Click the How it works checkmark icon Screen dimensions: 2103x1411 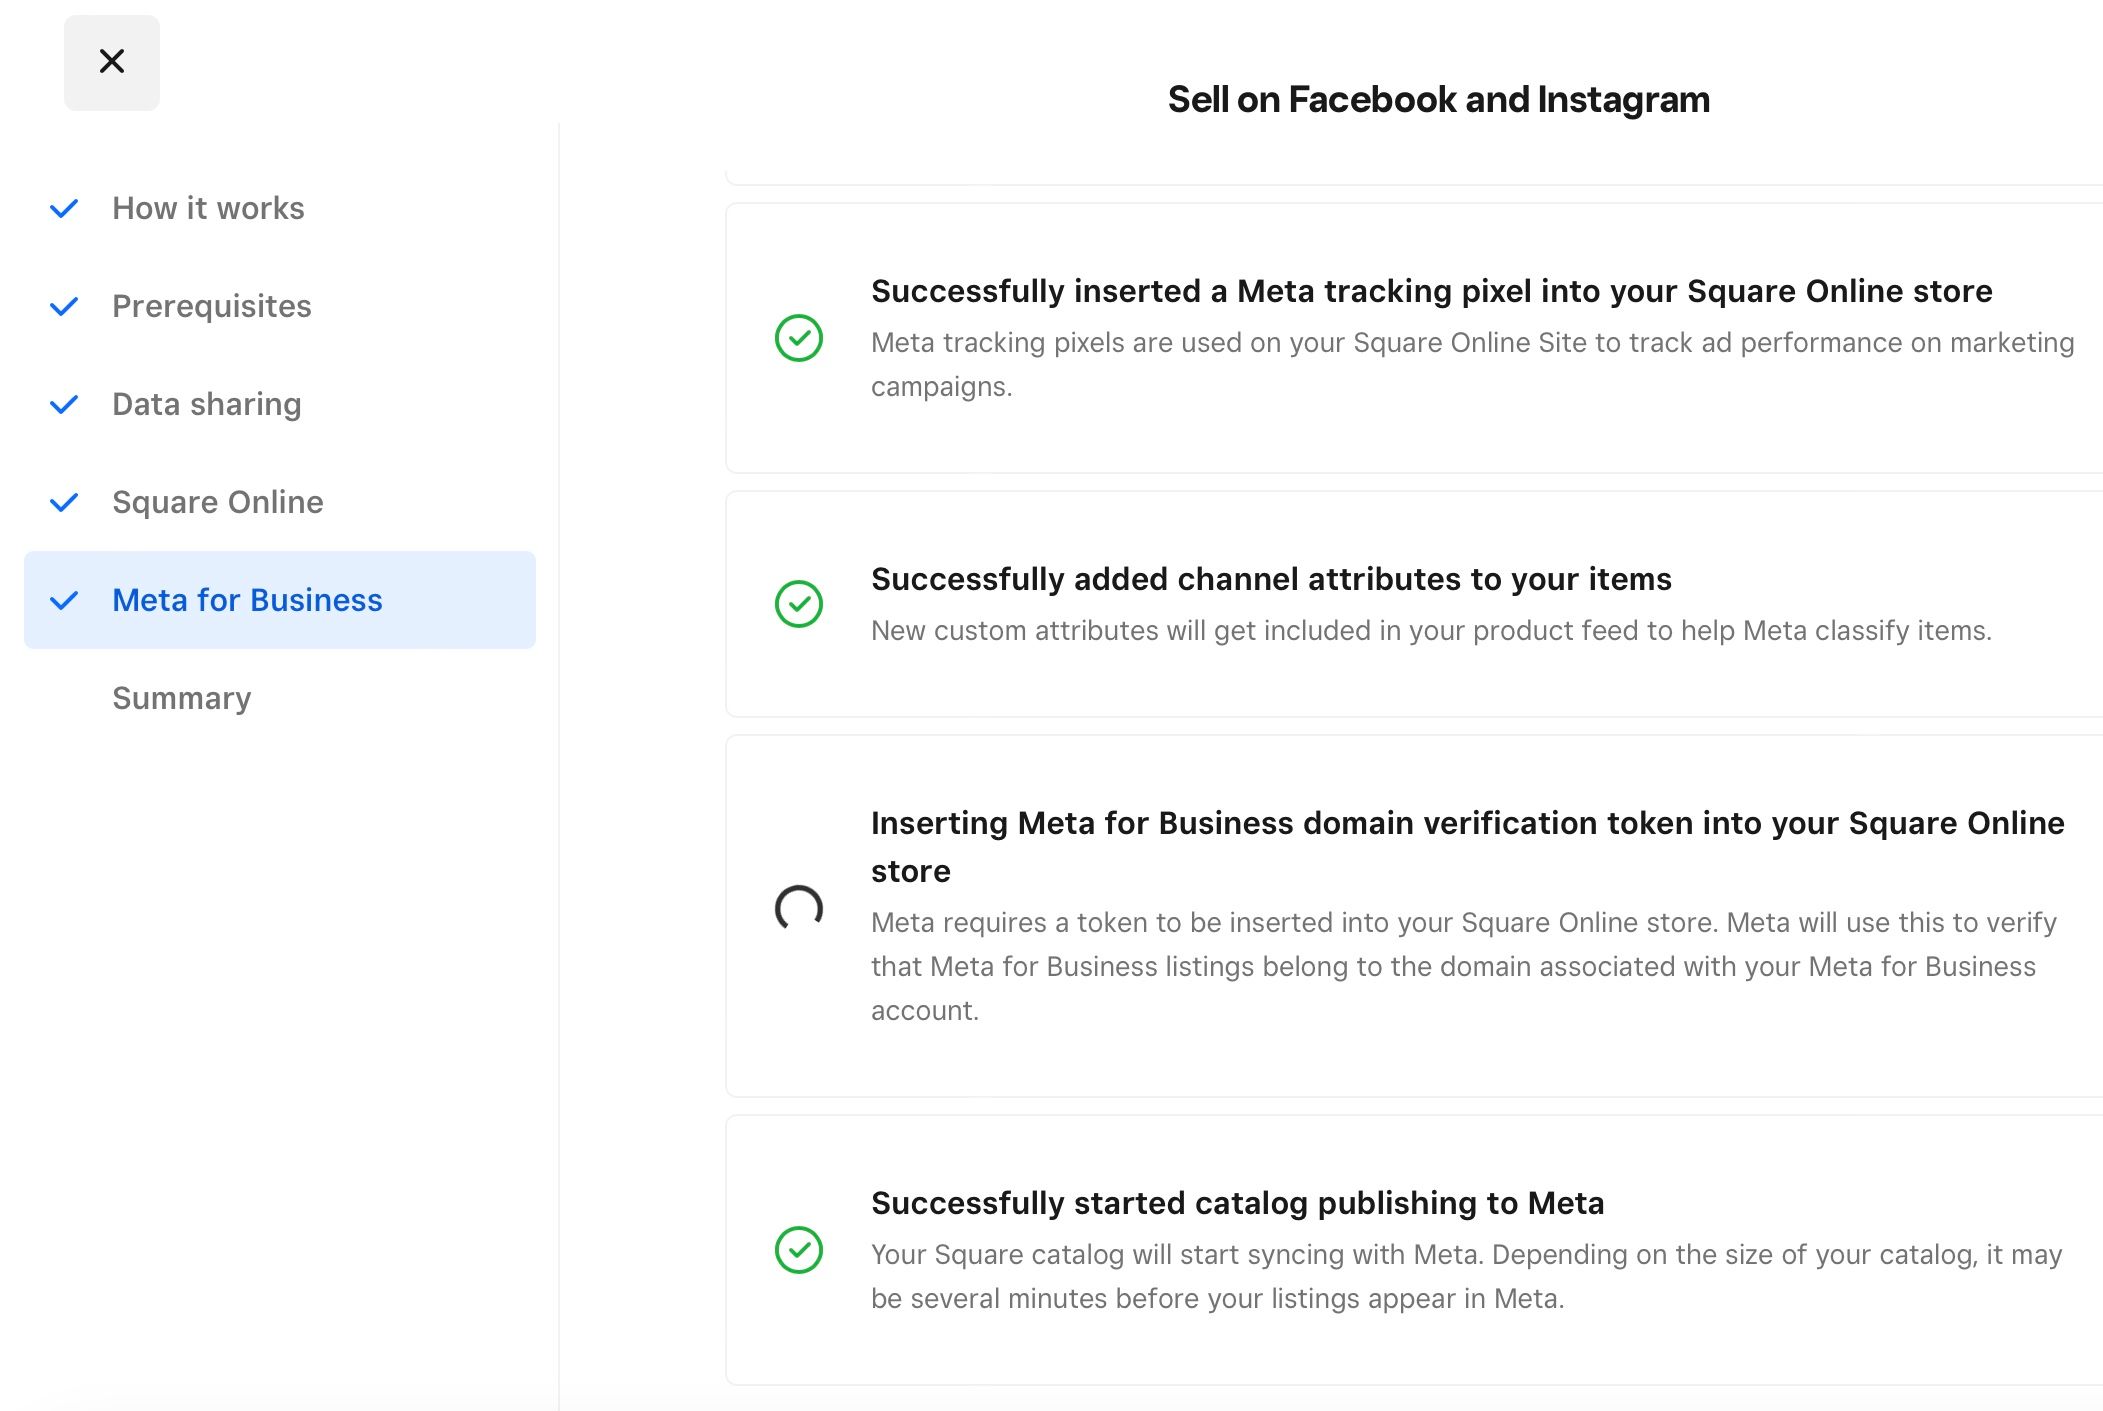tap(64, 208)
